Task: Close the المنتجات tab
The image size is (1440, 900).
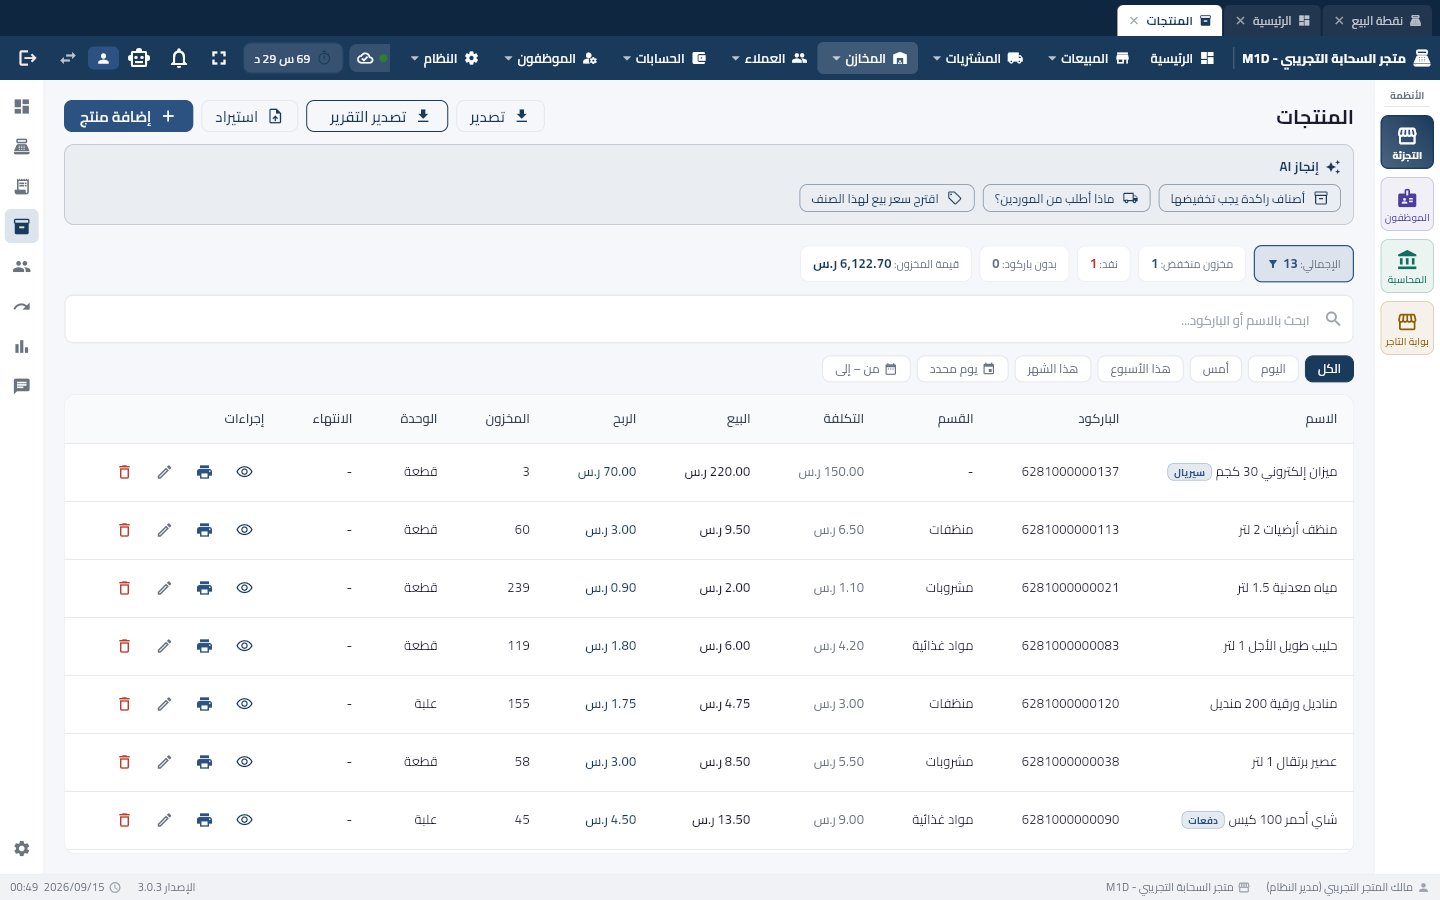Action: tap(1133, 20)
